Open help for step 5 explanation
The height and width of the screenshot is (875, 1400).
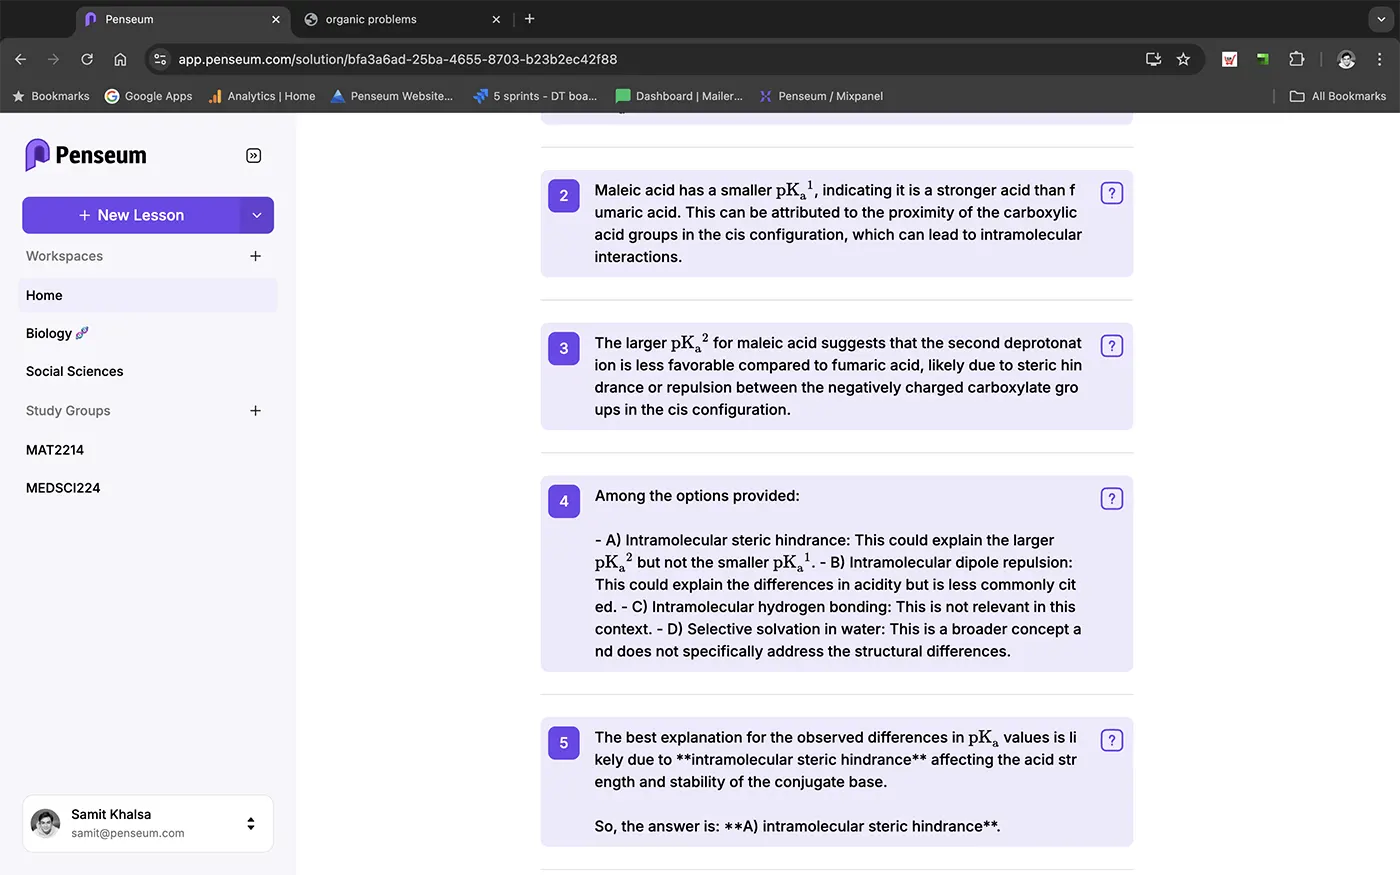tap(1111, 741)
